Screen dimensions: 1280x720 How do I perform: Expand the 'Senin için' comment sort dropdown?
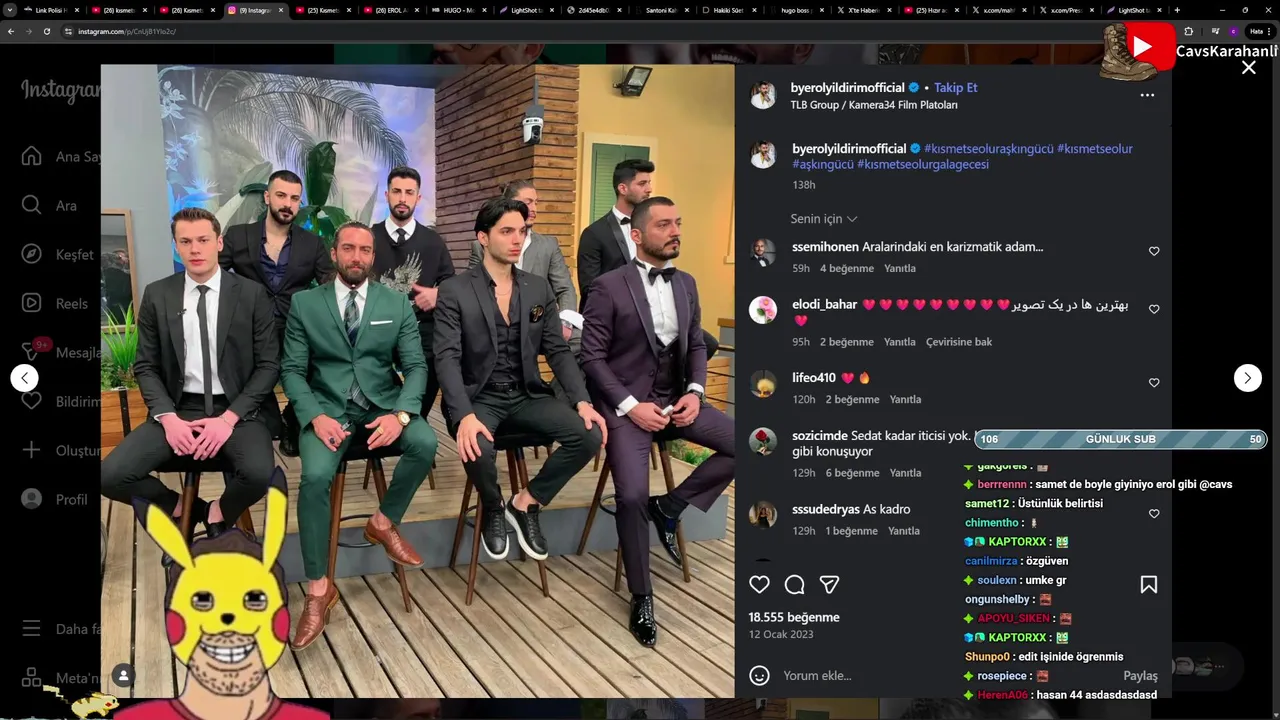[x=824, y=219]
